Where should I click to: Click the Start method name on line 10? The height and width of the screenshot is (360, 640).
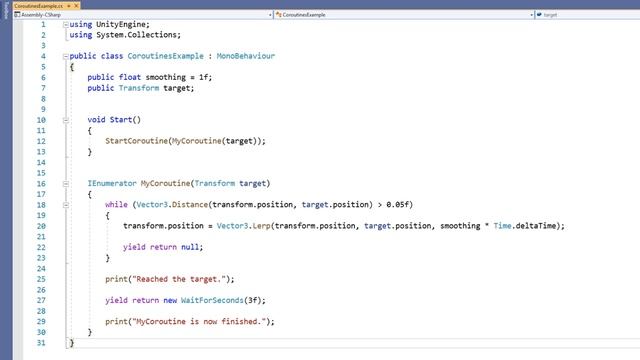click(121, 120)
